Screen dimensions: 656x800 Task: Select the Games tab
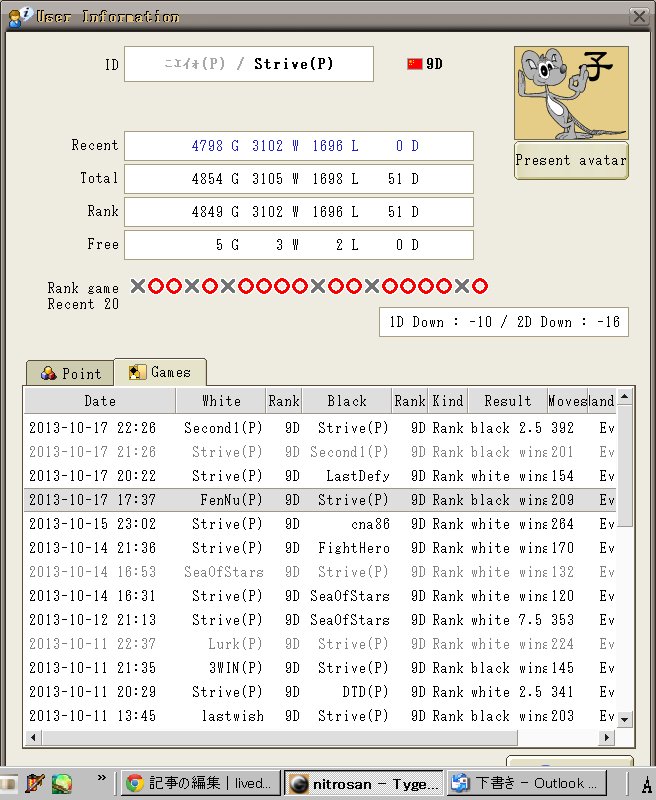pos(160,372)
